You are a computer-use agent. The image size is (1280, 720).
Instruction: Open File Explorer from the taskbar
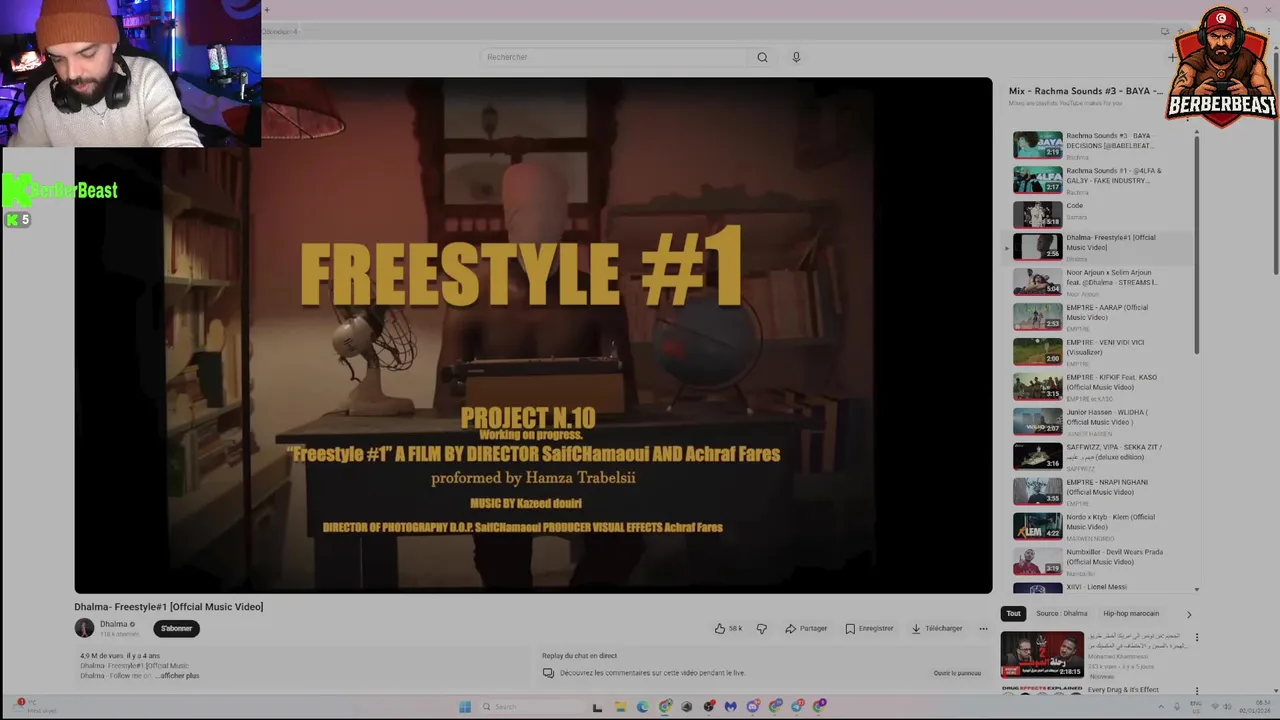(620, 707)
